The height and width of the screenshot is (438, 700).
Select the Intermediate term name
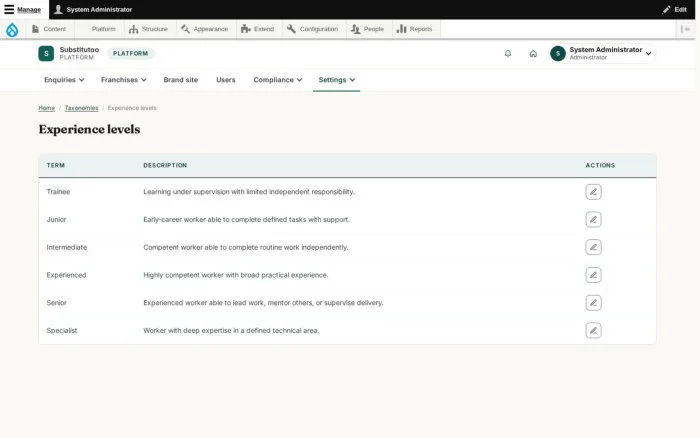(x=67, y=247)
